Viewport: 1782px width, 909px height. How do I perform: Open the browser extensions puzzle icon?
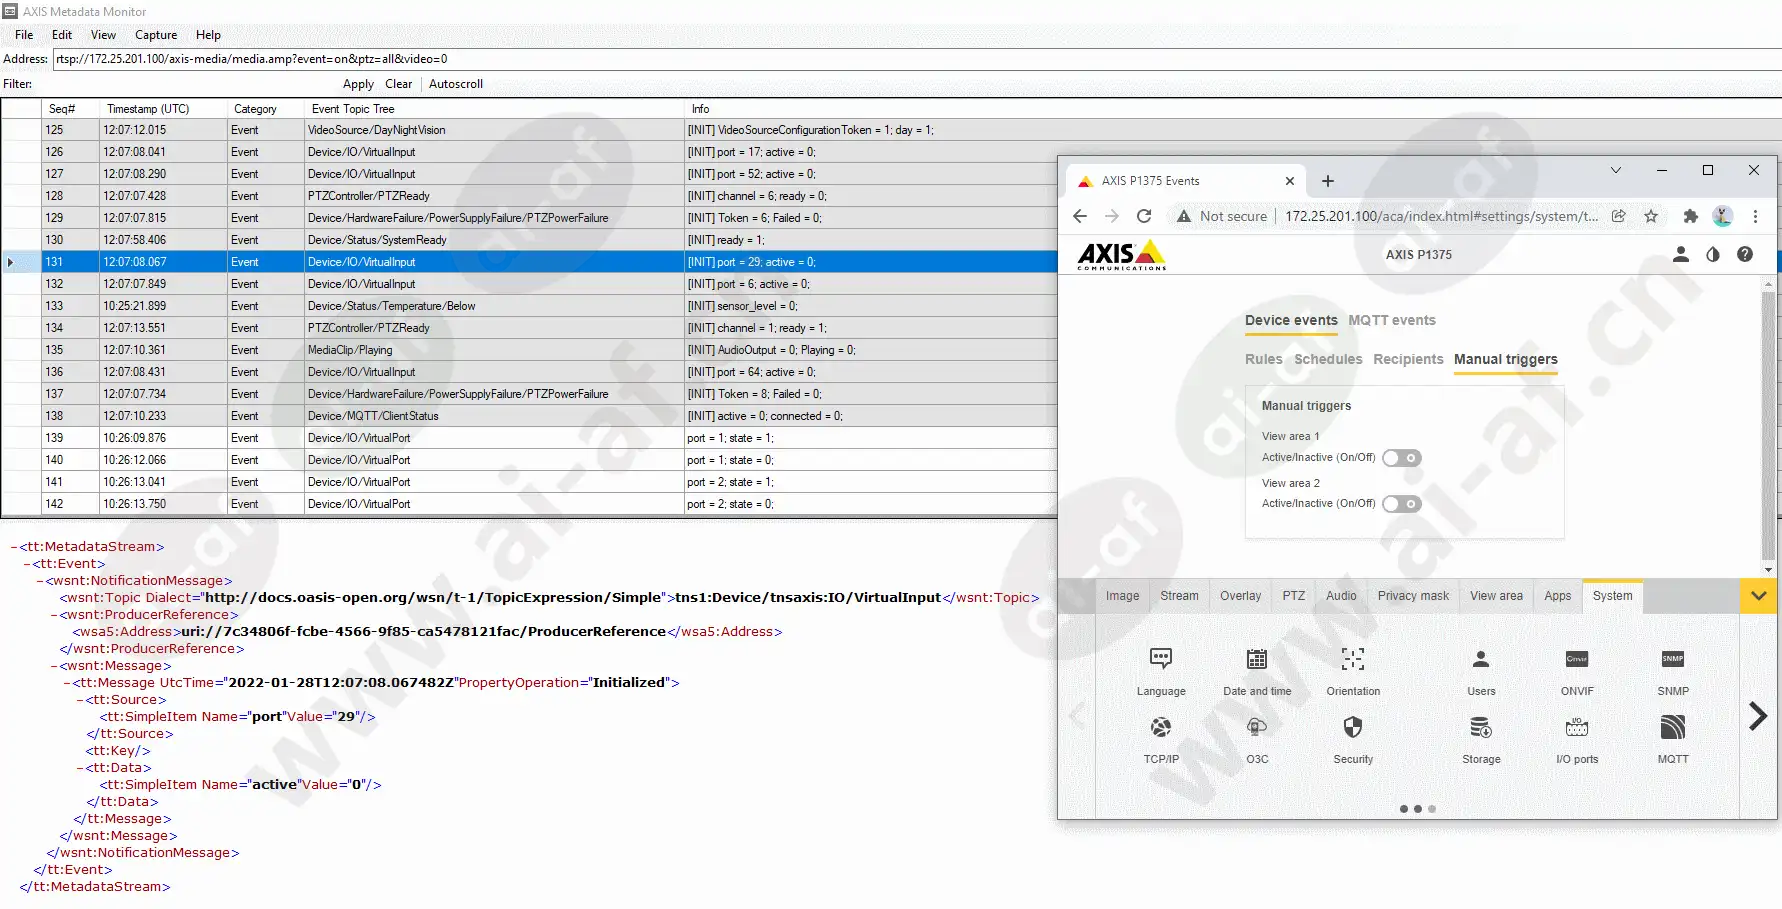pyautogui.click(x=1691, y=216)
